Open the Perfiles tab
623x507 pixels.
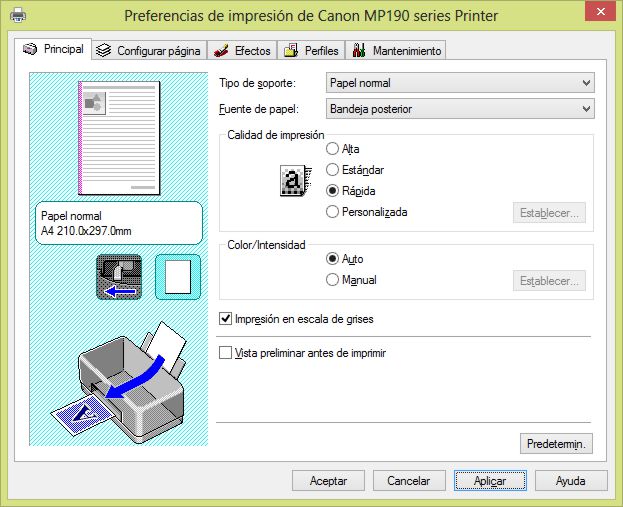(311, 50)
